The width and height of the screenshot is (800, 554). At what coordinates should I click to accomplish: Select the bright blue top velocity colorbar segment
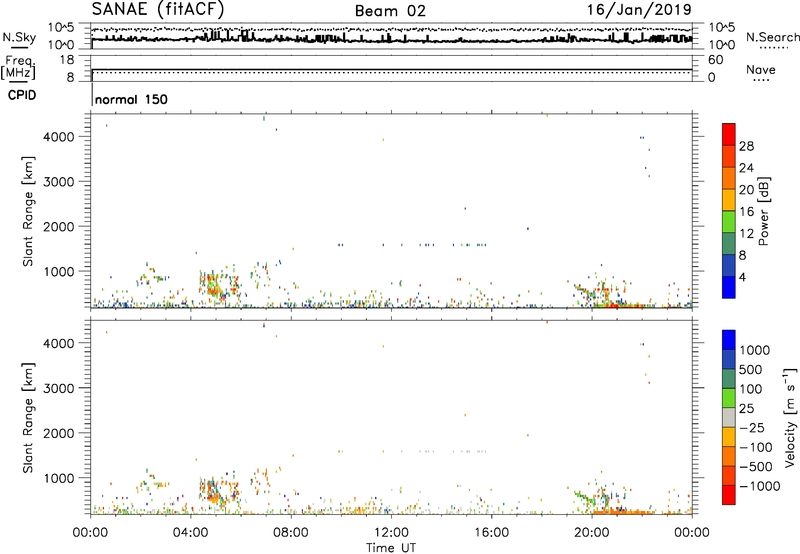[729, 340]
